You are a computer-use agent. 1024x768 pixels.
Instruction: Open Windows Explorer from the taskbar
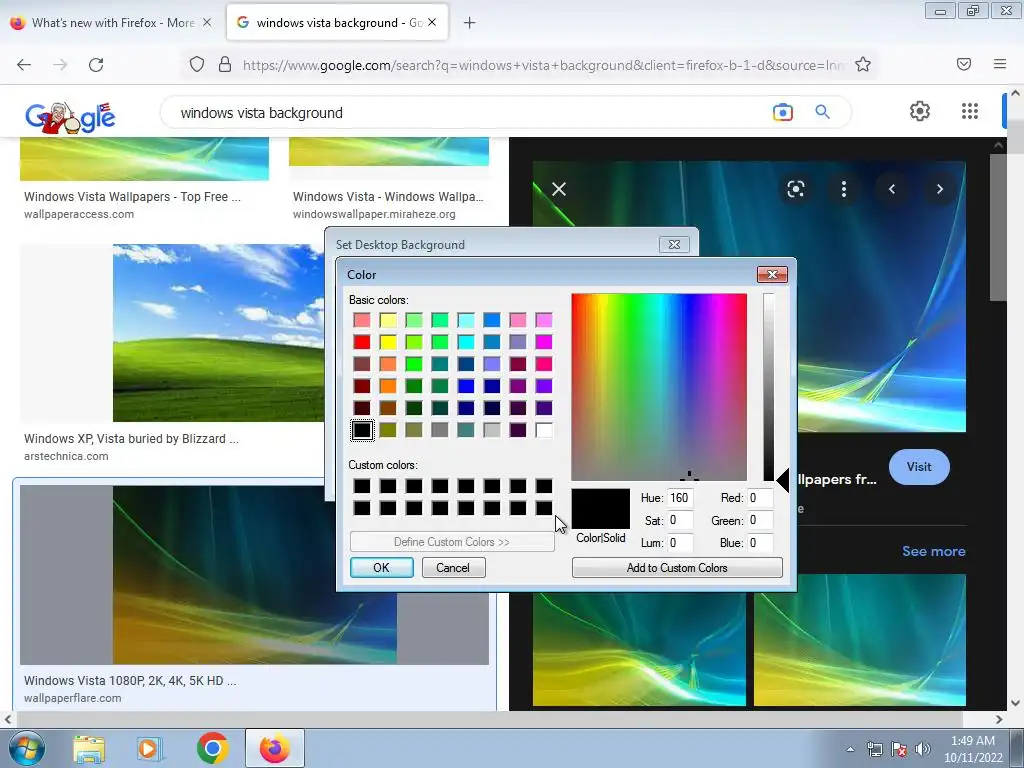pyautogui.click(x=89, y=749)
